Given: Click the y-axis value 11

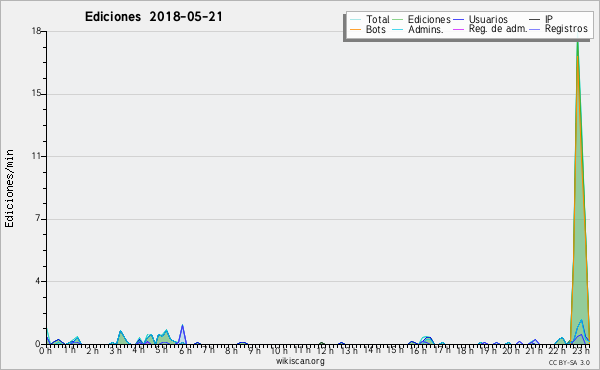Looking at the screenshot, I should click(36, 156).
